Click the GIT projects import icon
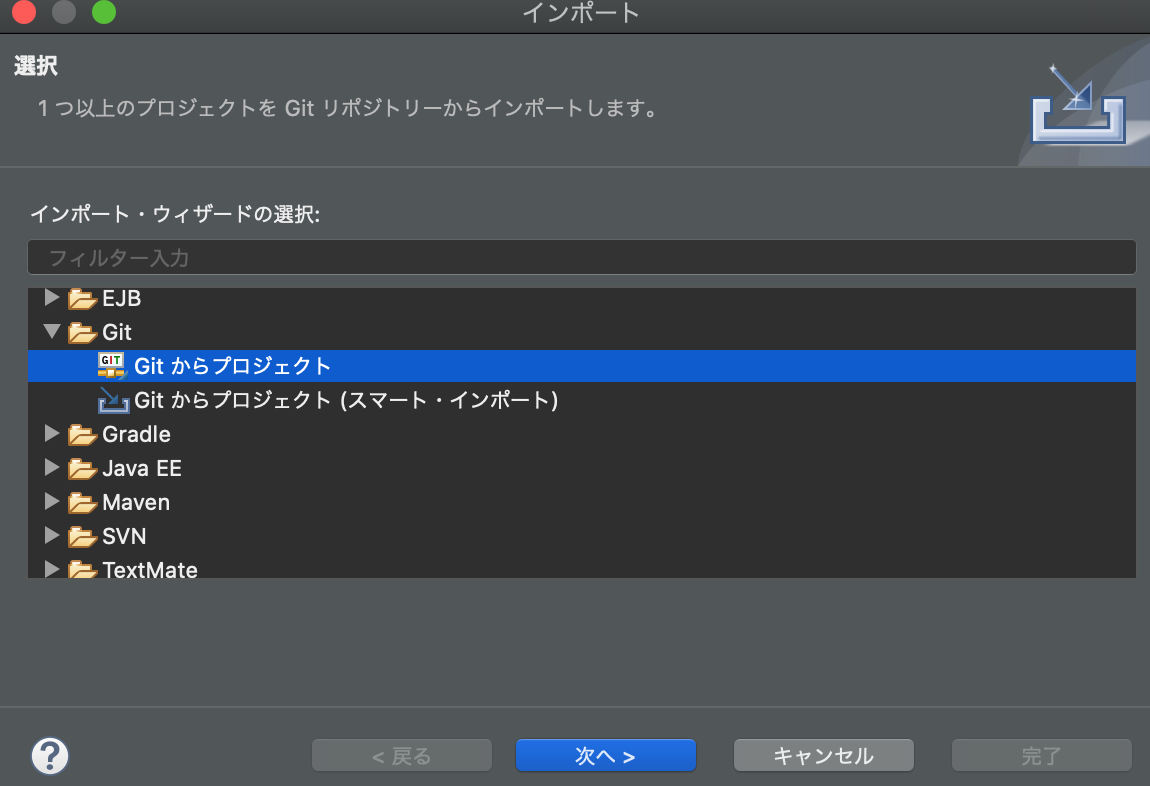 [x=110, y=365]
